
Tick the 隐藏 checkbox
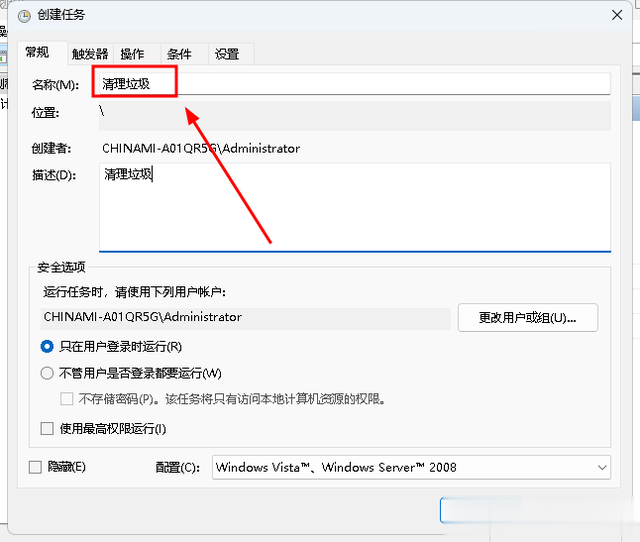pos(36,467)
